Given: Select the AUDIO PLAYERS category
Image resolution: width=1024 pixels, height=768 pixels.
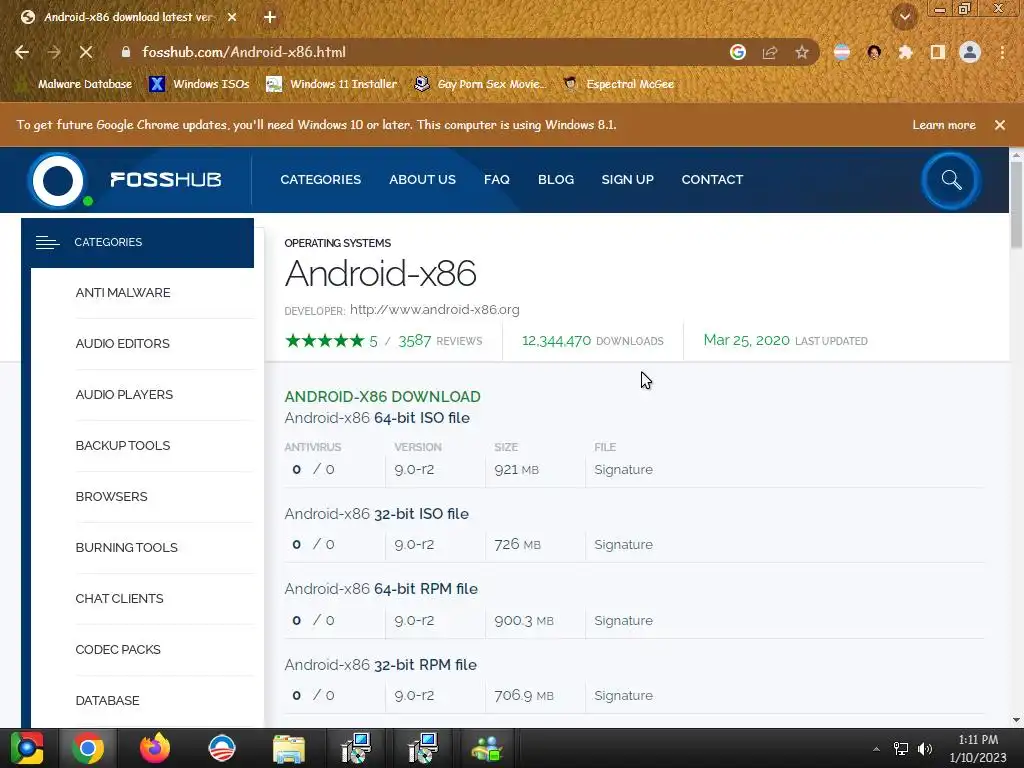Looking at the screenshot, I should click(124, 394).
